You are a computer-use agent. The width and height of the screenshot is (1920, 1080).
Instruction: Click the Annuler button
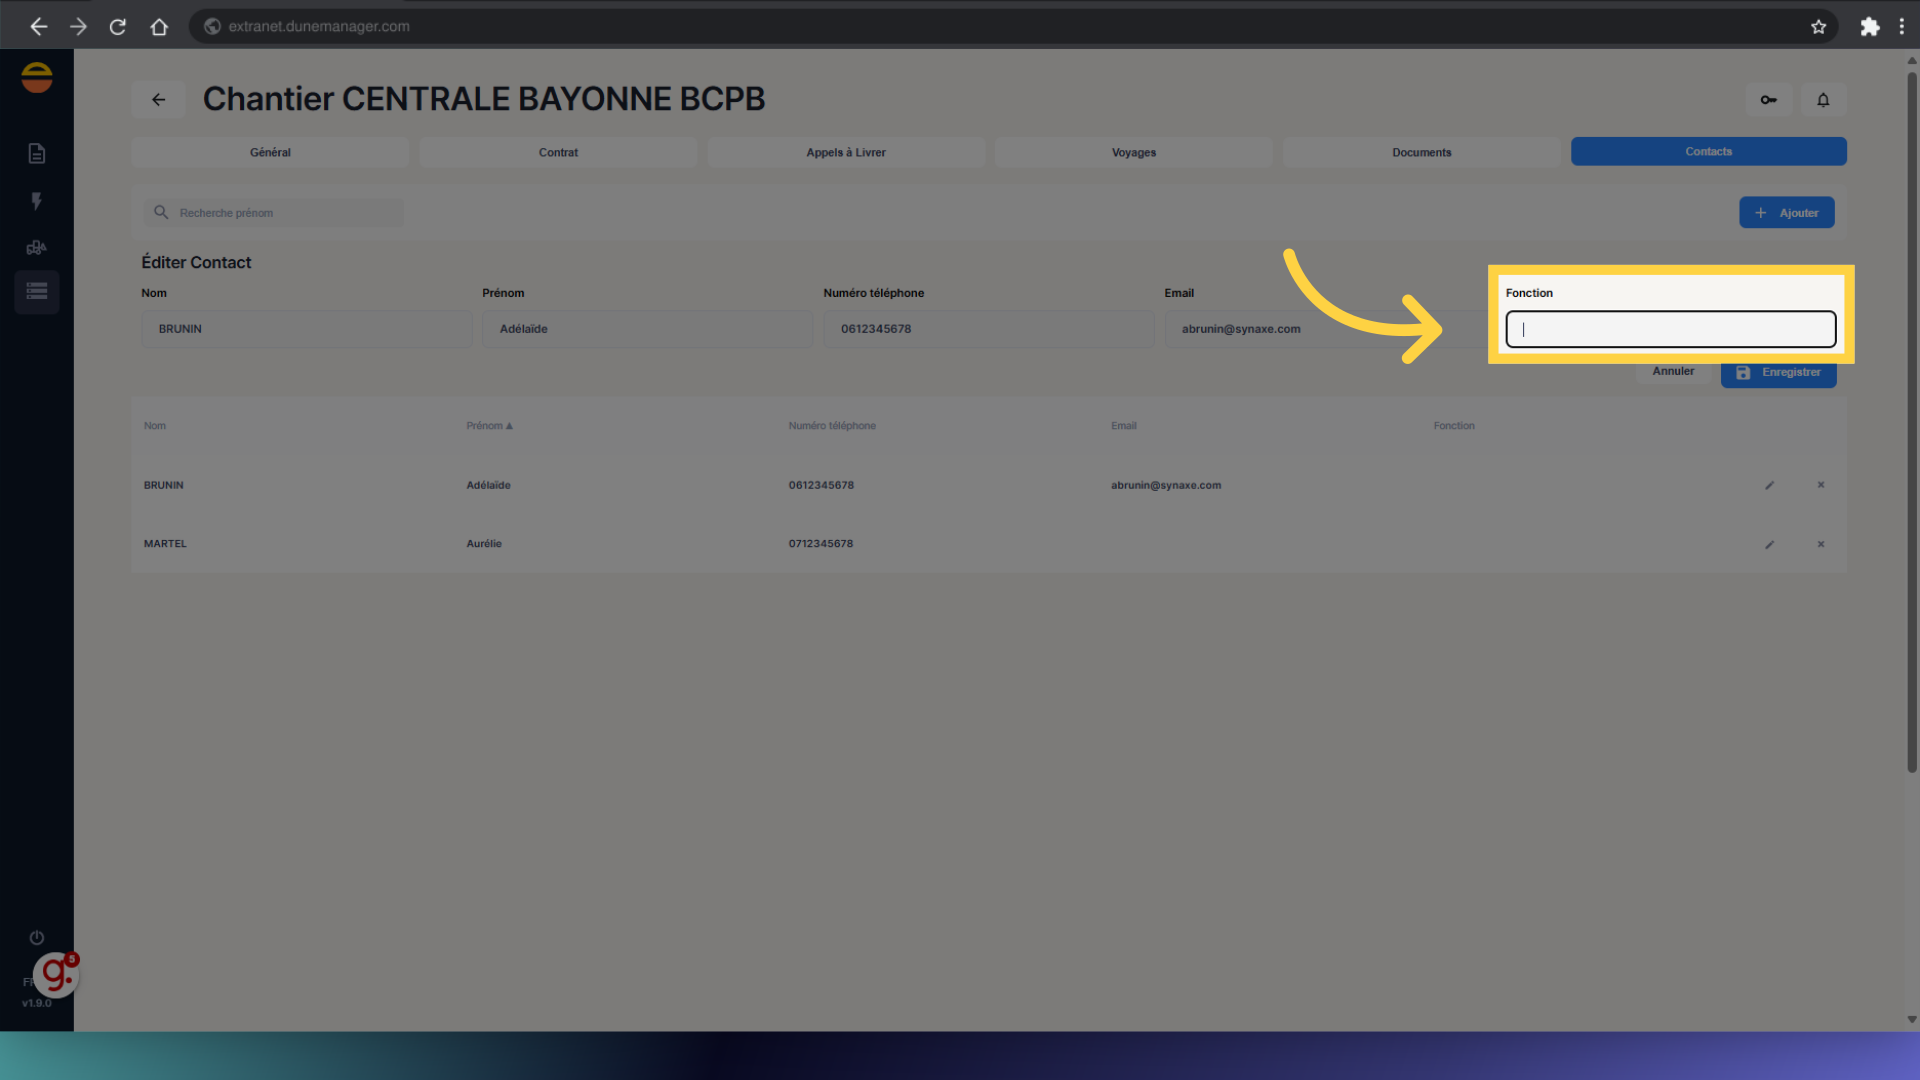1672,371
